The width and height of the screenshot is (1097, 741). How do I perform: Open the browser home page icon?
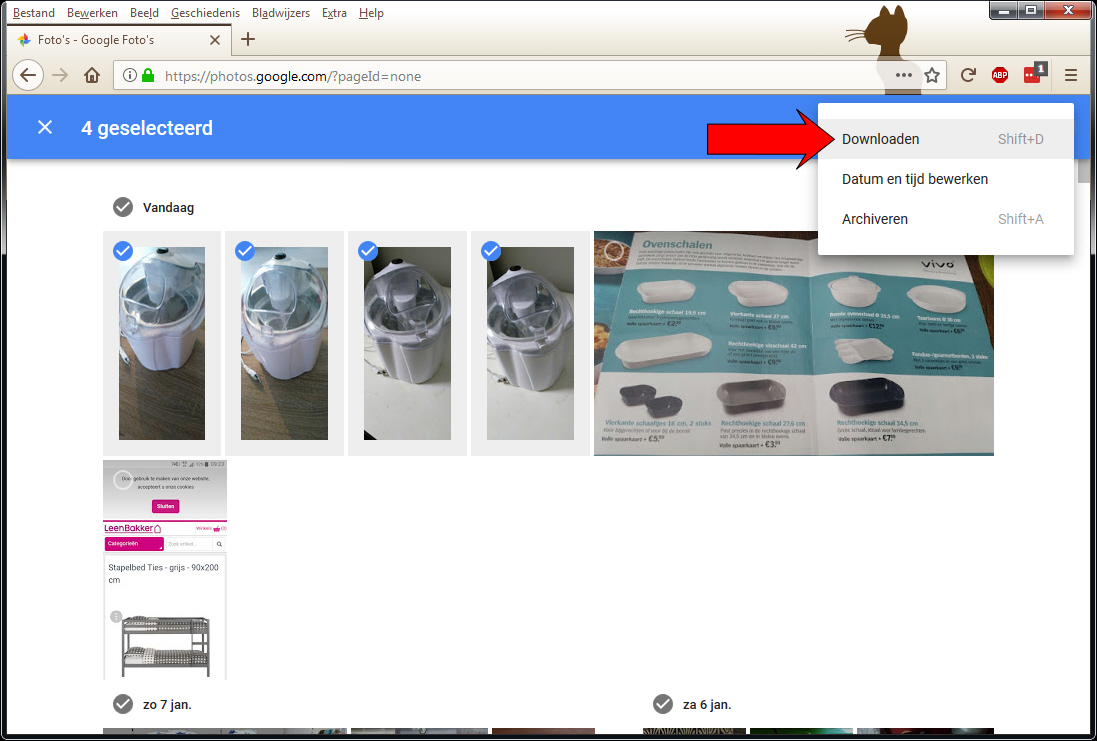click(92, 76)
